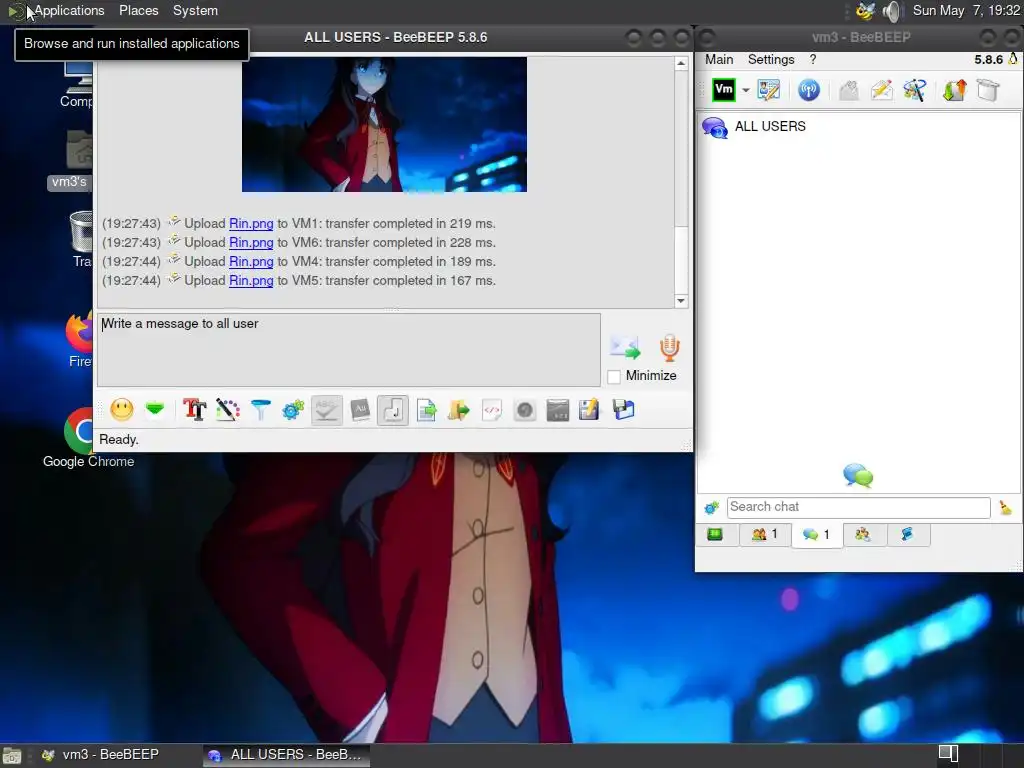Edit your profile with the vCard pencil icon

tap(769, 89)
